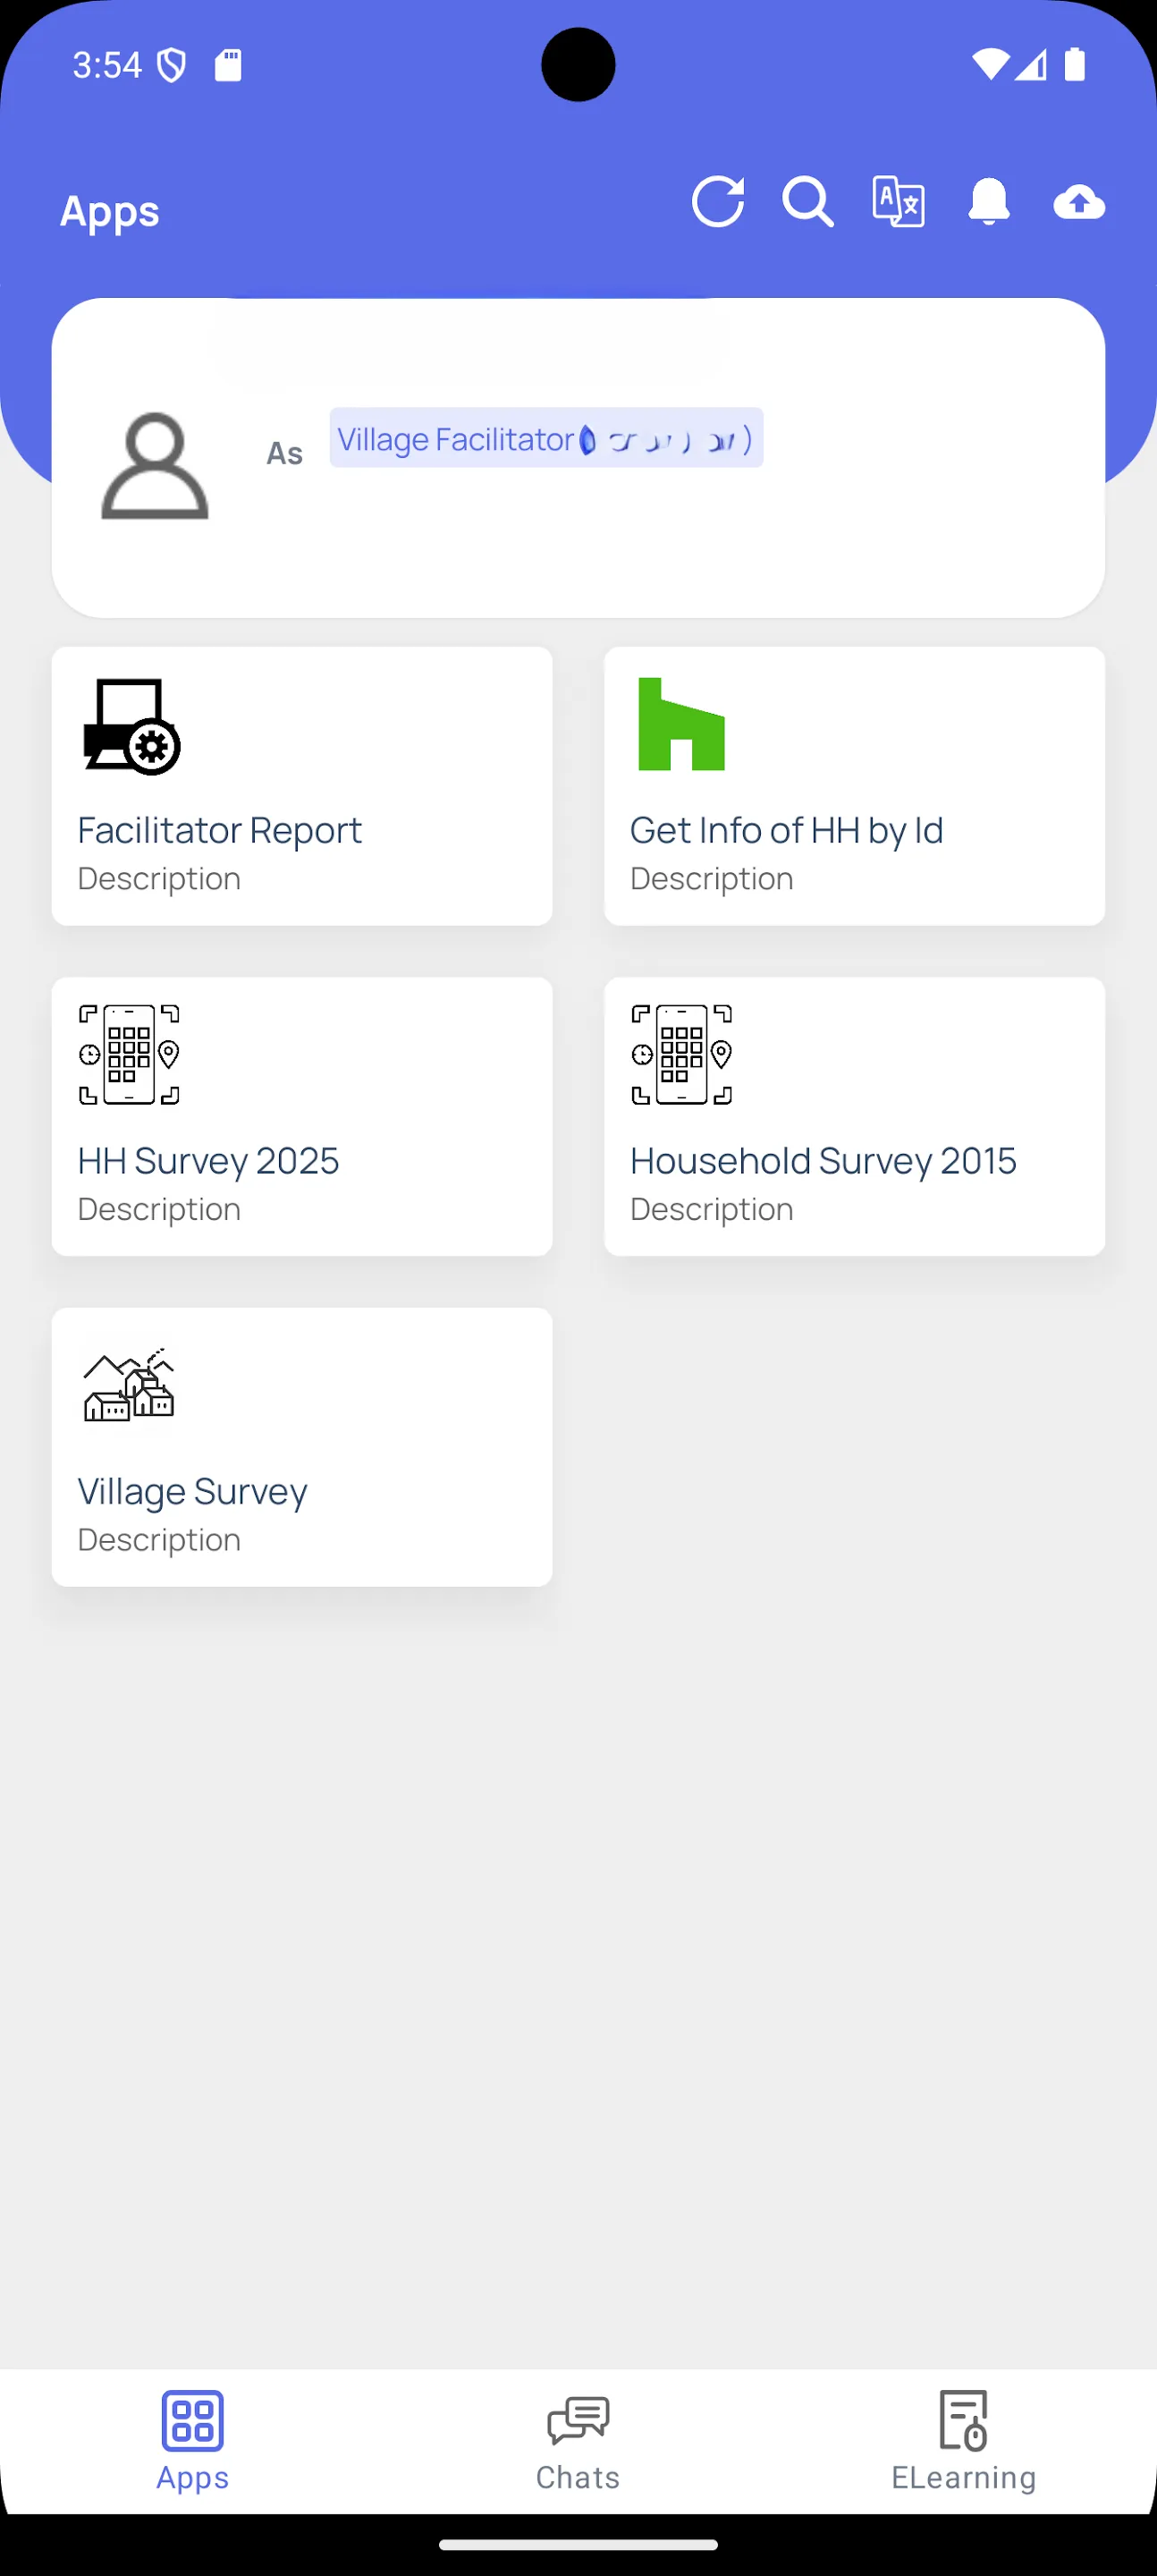Open the Facilitator Report title
The height and width of the screenshot is (2576, 1157).
(x=220, y=830)
